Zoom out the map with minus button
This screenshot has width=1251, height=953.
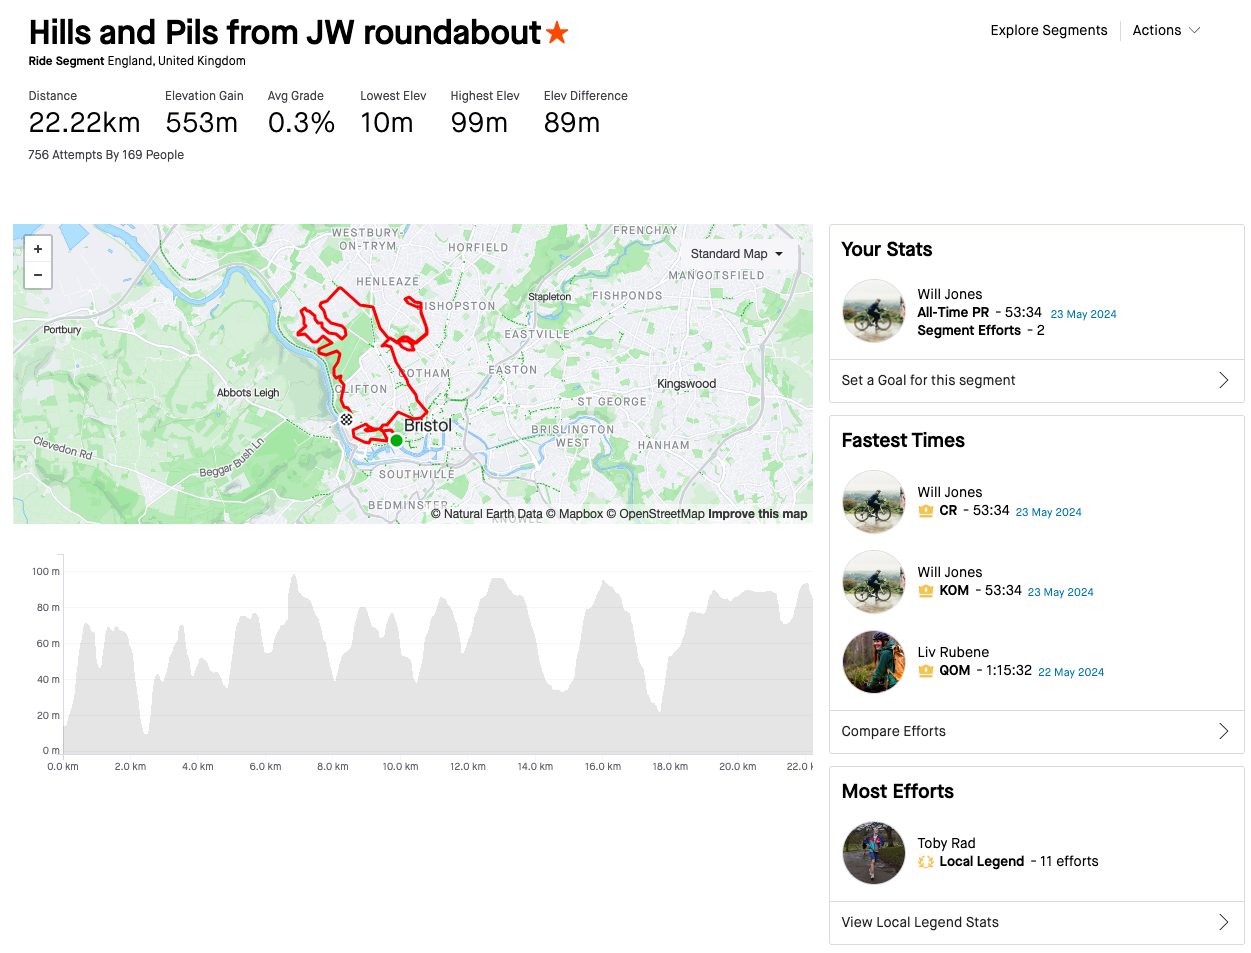click(38, 275)
